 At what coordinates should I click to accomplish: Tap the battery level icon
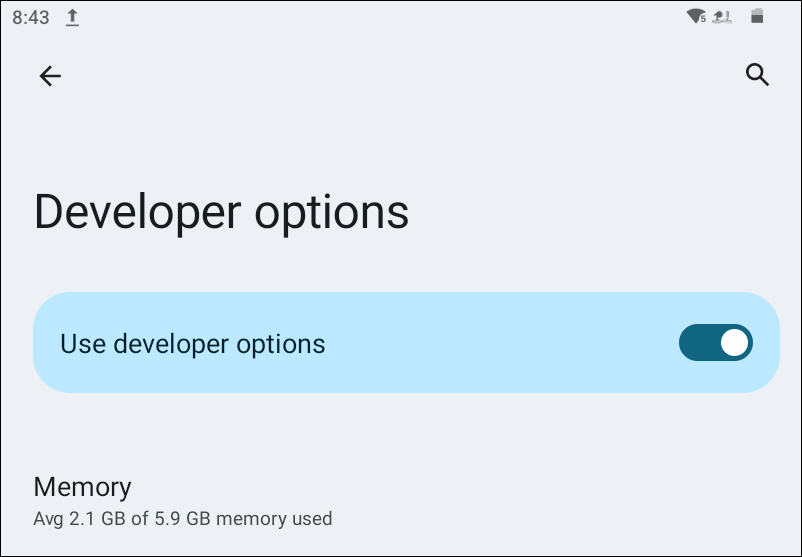tap(757, 16)
